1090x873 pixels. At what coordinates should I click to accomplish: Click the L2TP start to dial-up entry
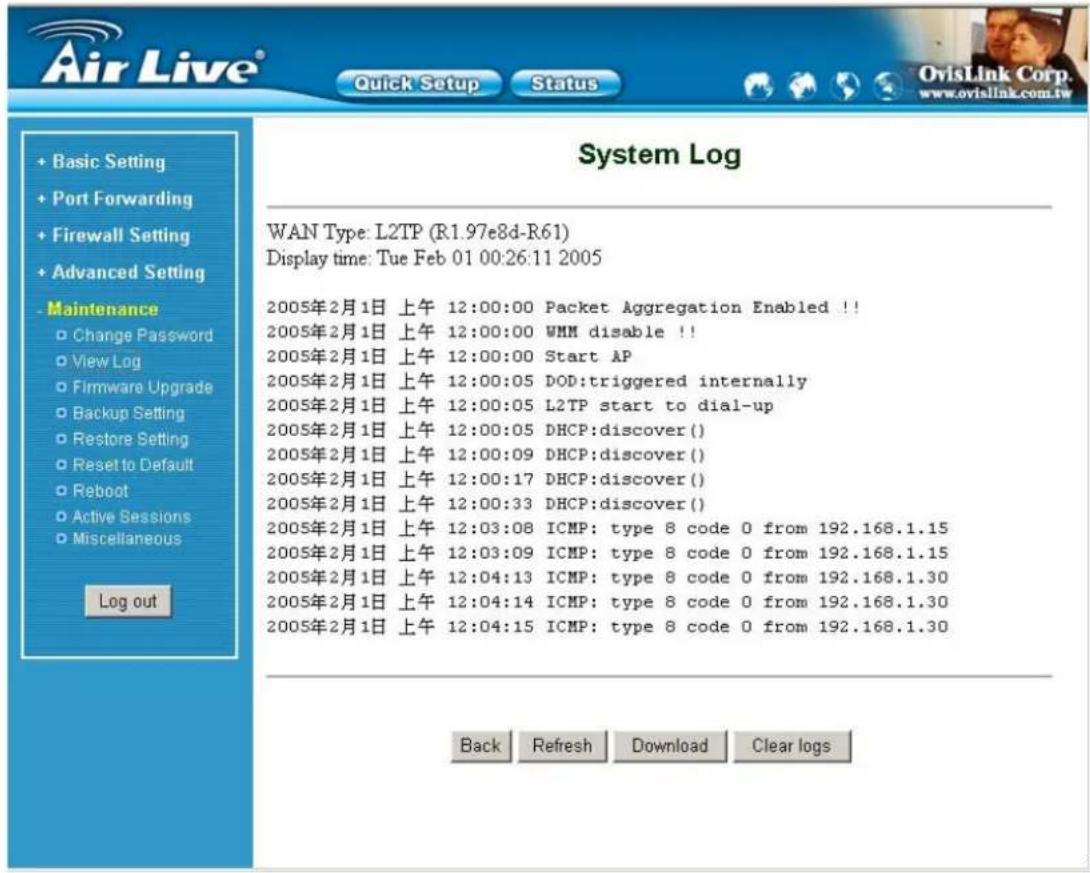click(x=520, y=405)
